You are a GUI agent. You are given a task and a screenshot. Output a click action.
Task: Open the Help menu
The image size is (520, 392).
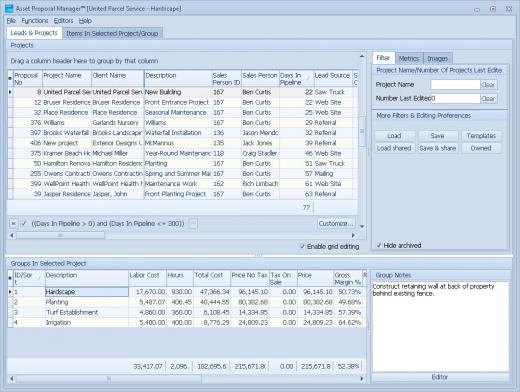85,21
